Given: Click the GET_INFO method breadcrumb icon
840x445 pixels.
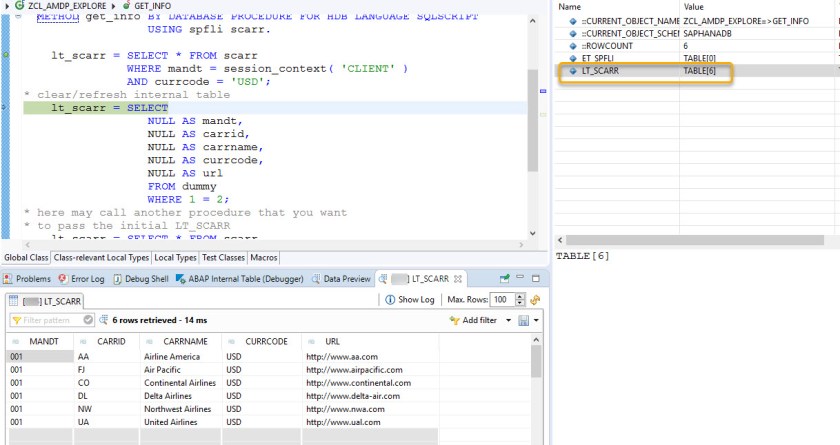Looking at the screenshot, I should [x=126, y=6].
